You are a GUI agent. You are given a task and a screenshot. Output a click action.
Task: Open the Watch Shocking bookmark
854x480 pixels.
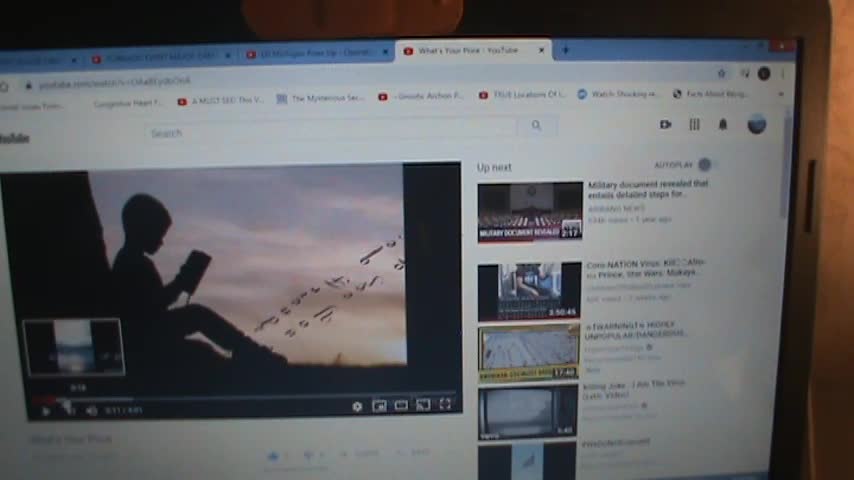point(618,94)
